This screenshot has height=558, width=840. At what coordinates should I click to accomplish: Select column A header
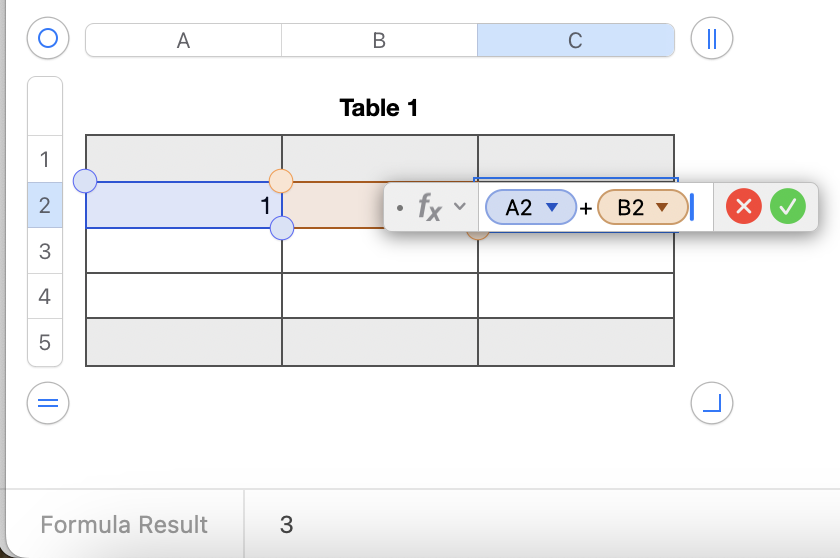pos(183,40)
